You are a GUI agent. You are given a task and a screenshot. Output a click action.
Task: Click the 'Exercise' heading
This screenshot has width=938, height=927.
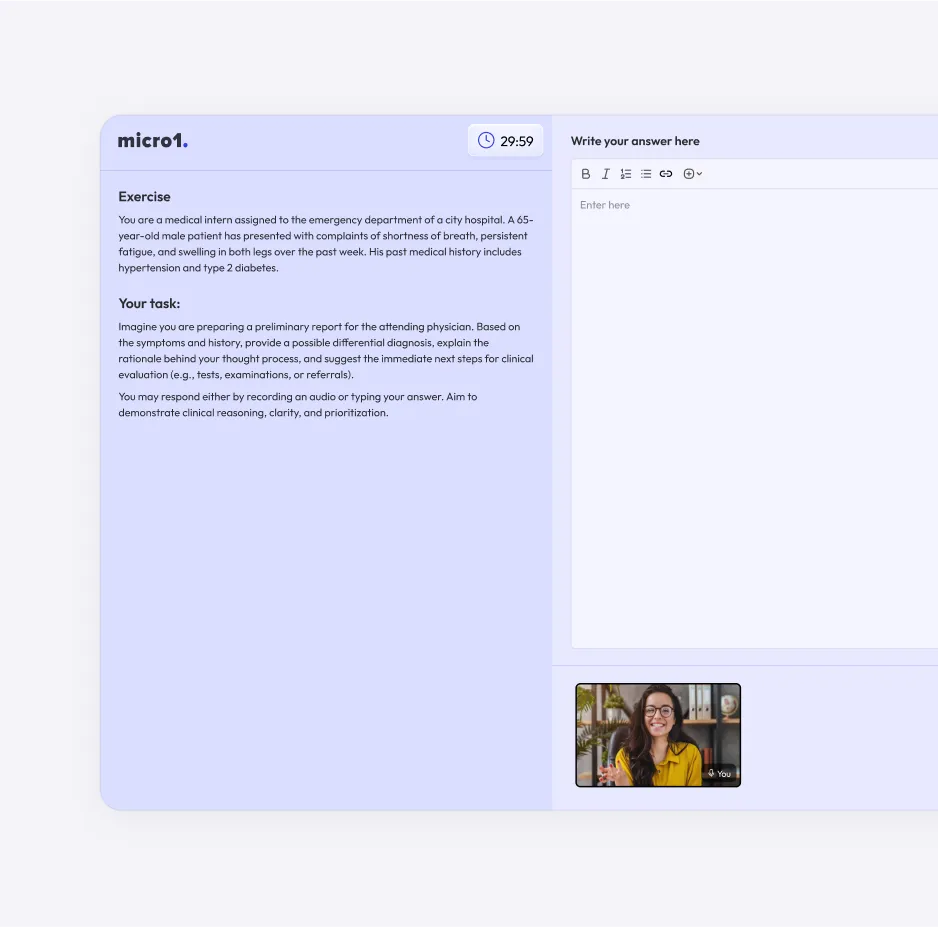click(x=144, y=197)
